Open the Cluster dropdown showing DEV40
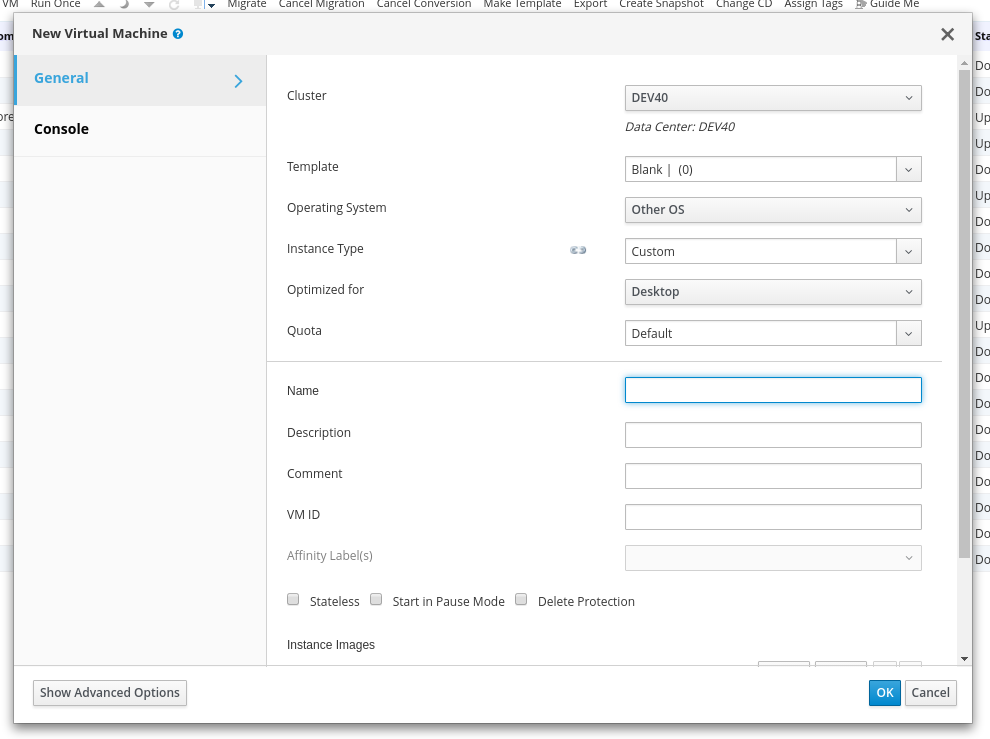This screenshot has height=739, width=990. coord(772,98)
